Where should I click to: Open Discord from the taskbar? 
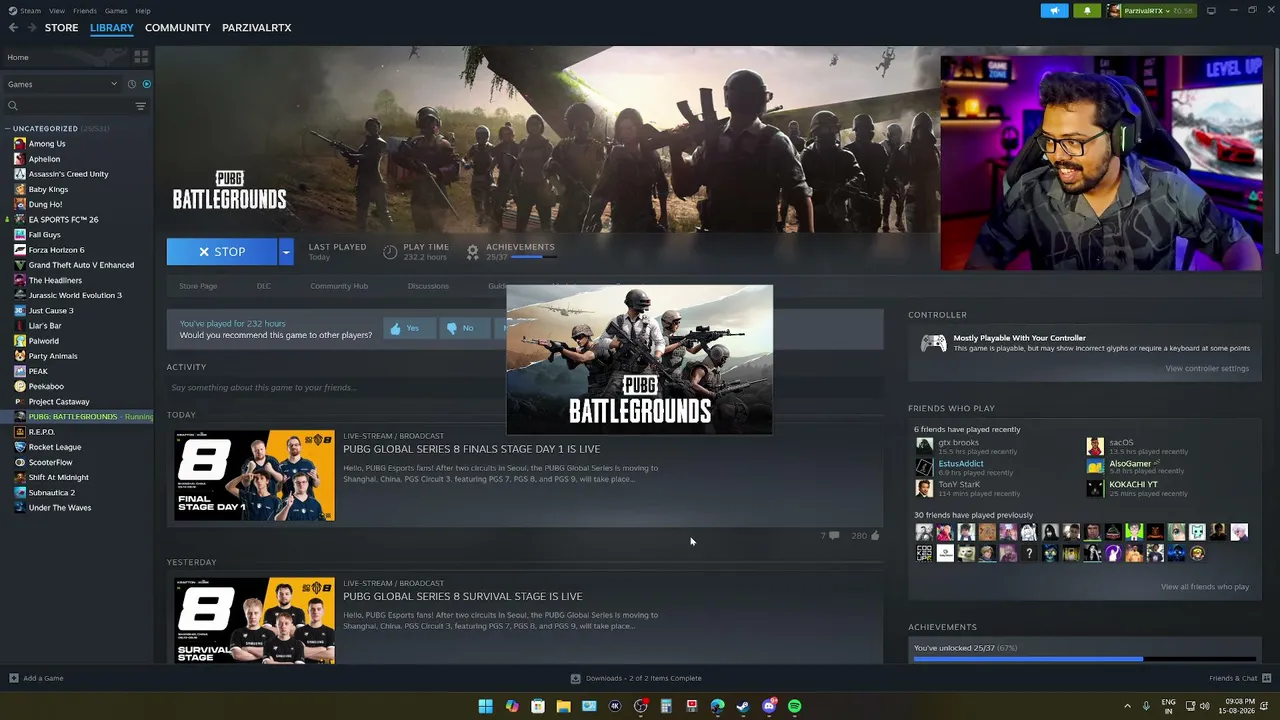769,706
